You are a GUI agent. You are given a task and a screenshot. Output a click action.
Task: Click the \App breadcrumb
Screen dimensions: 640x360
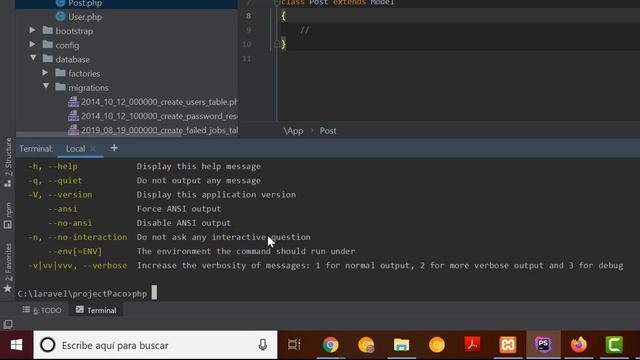pos(293,131)
